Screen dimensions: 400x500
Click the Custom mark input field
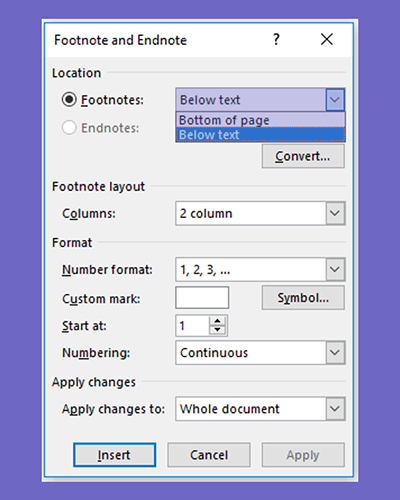pyautogui.click(x=202, y=298)
